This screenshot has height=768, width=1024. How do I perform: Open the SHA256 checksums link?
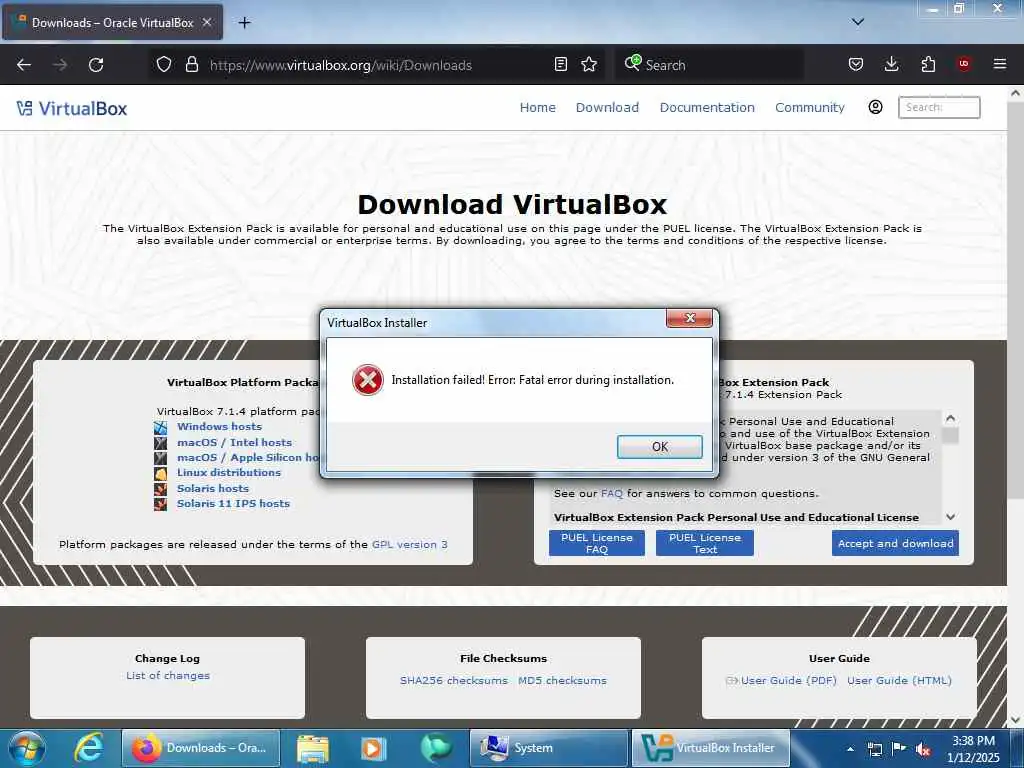[x=454, y=680]
